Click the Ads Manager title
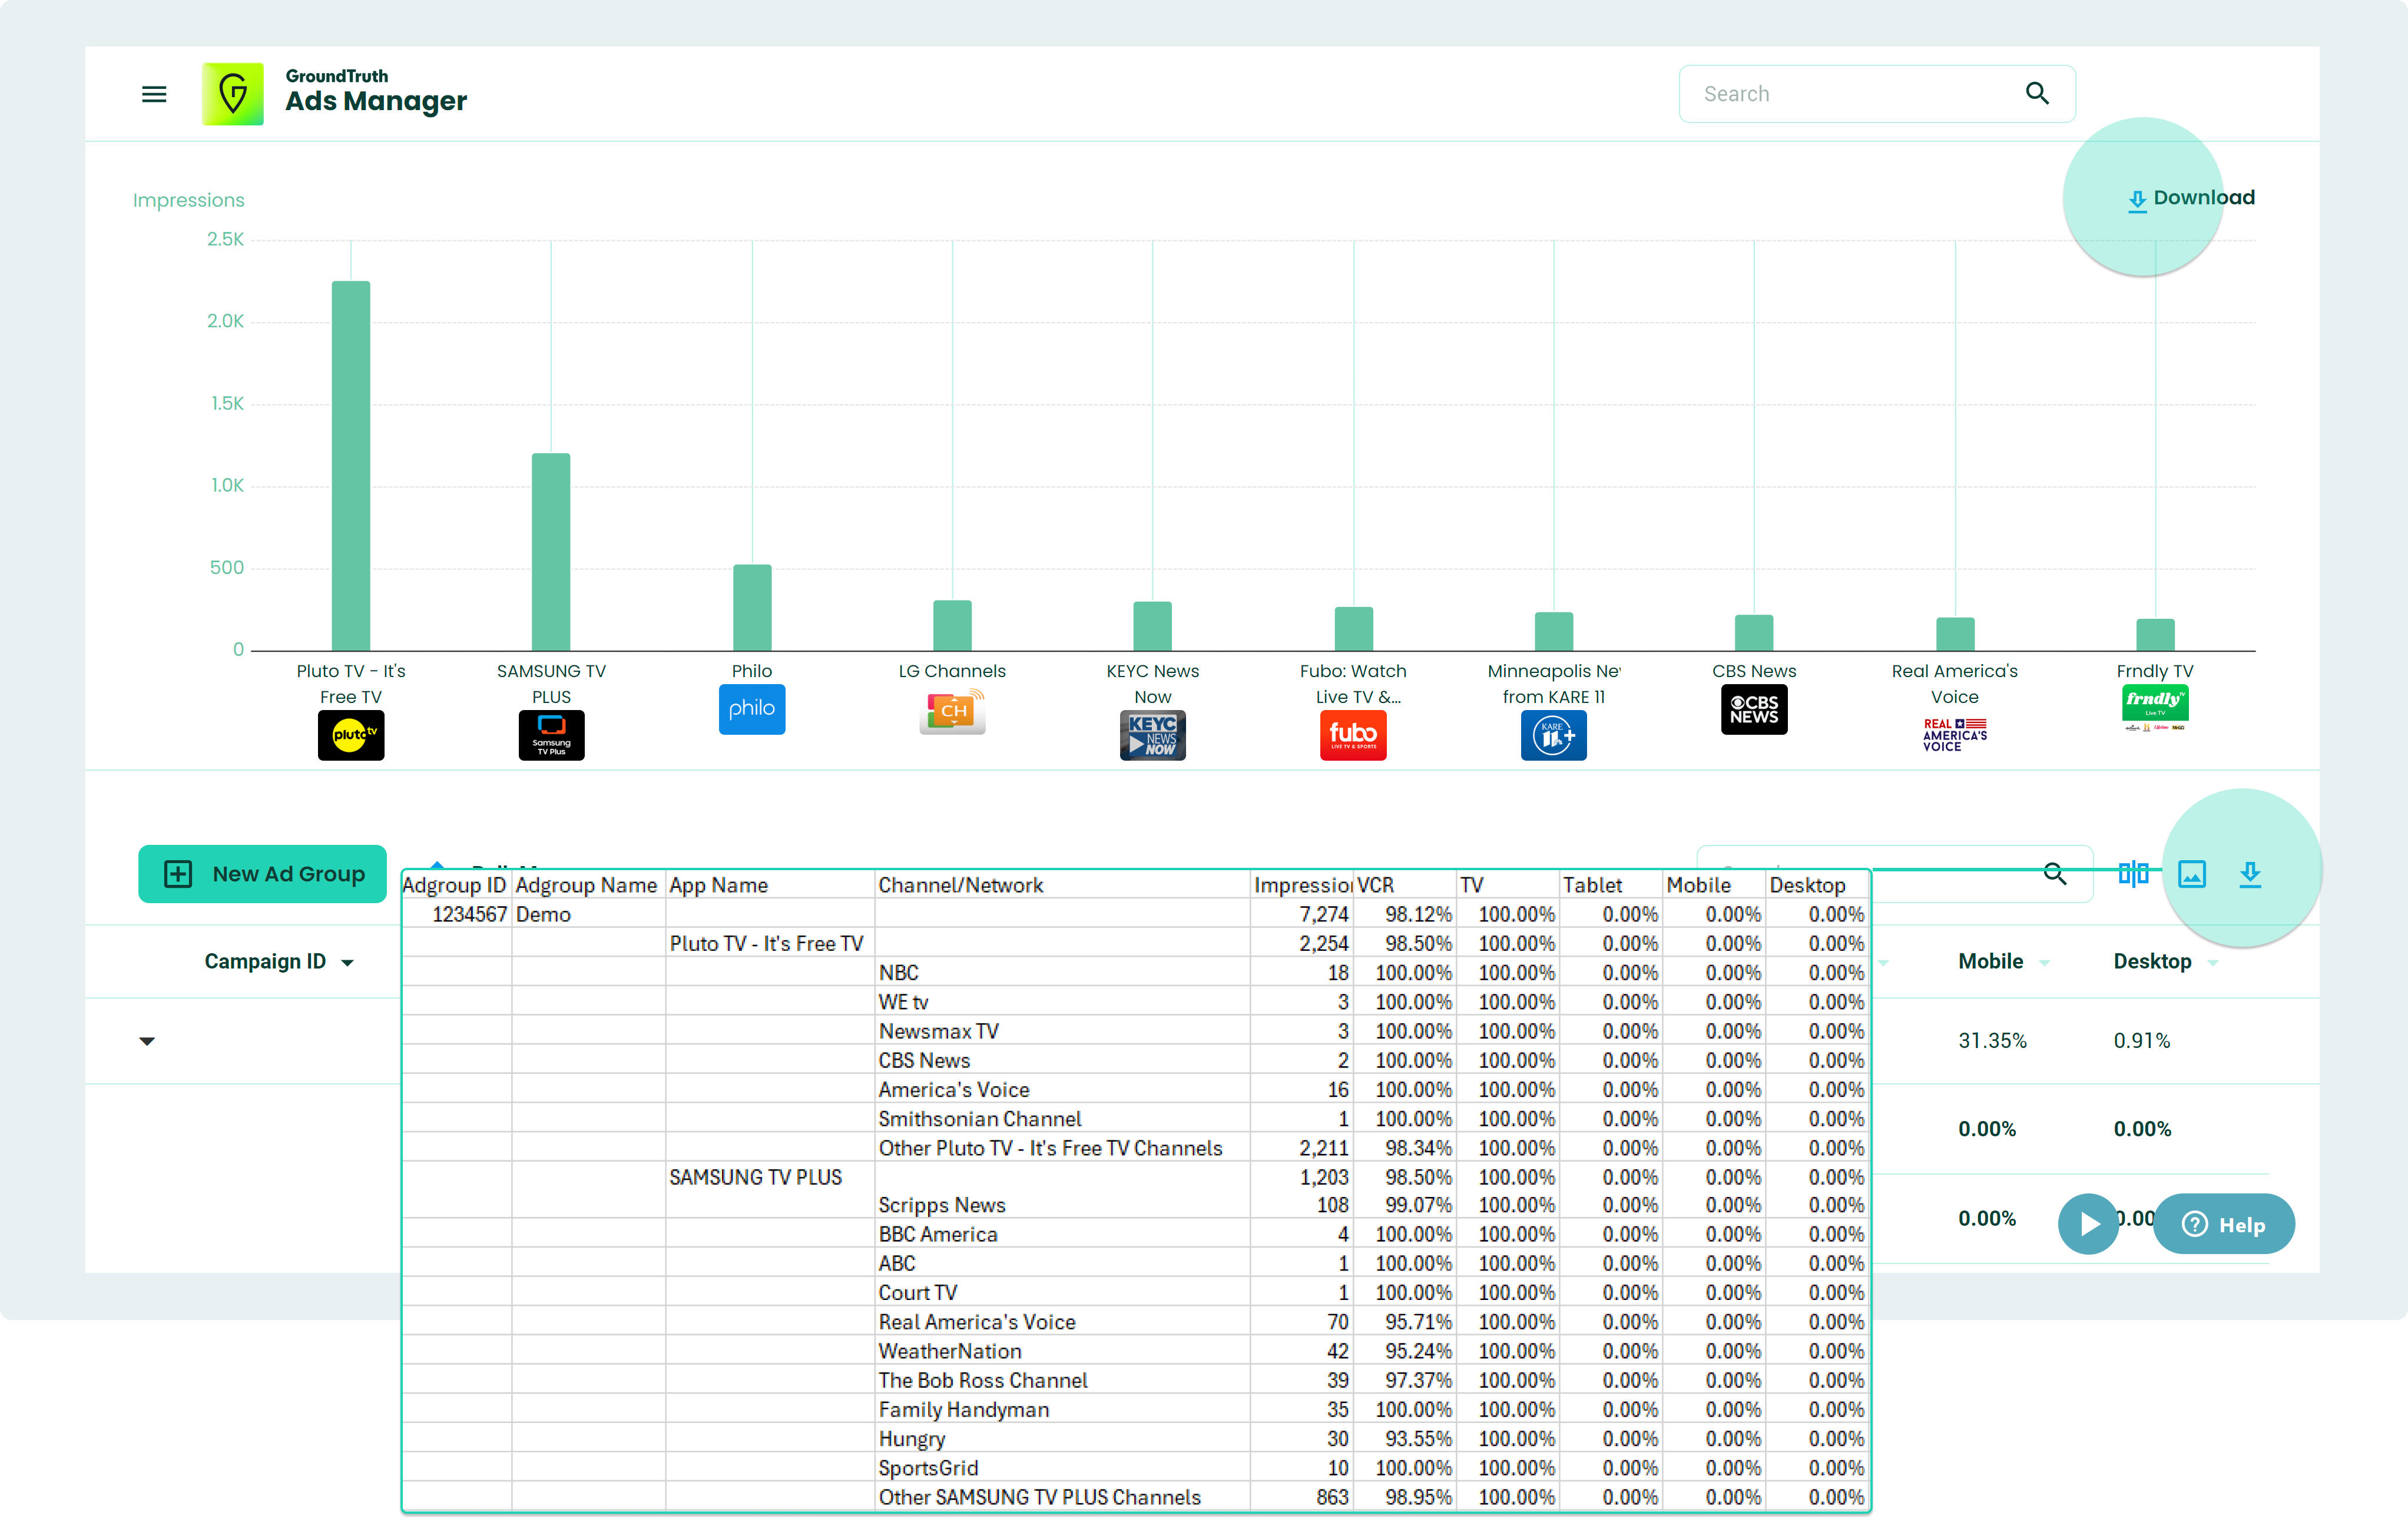Screen dimensions: 2408x1519 [376, 101]
